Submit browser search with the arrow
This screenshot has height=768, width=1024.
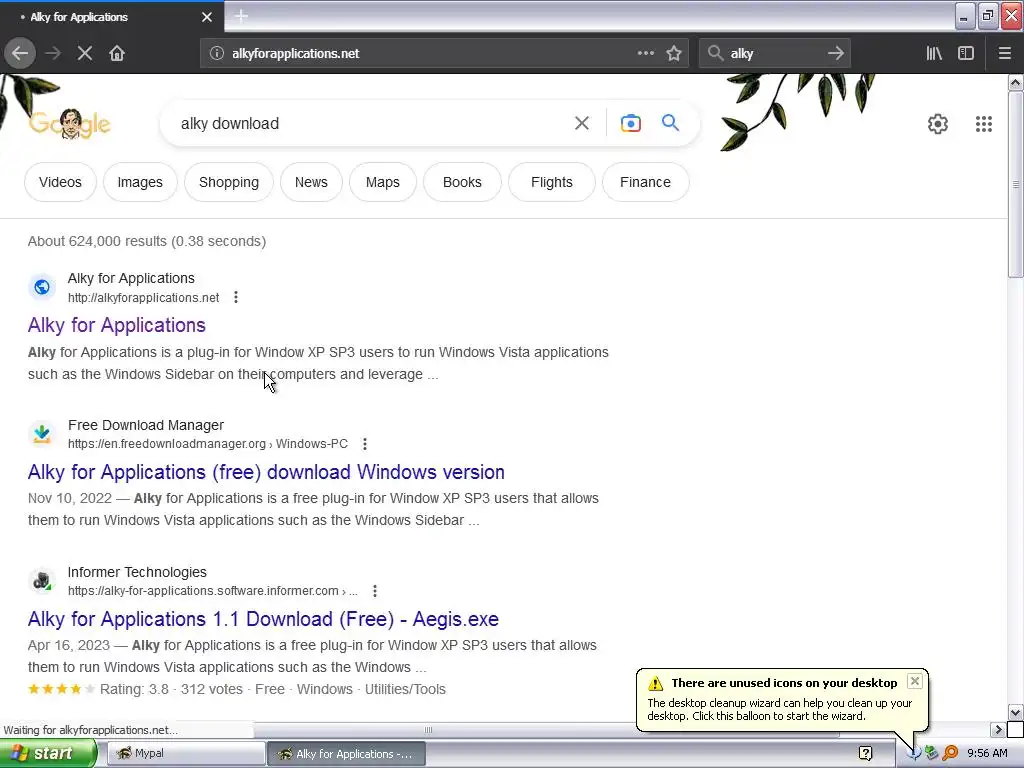click(835, 53)
